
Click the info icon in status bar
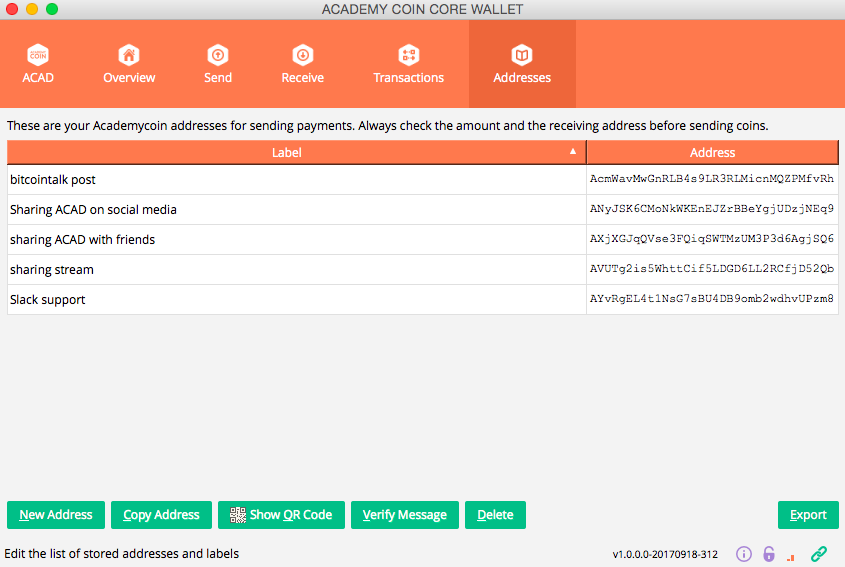tap(744, 554)
